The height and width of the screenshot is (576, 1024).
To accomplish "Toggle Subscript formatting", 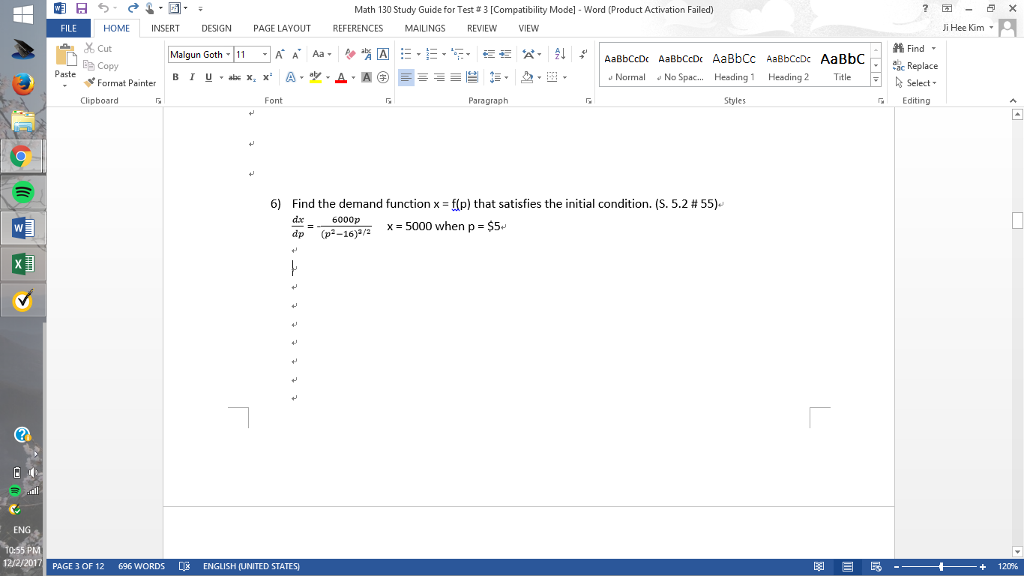I will (251, 77).
